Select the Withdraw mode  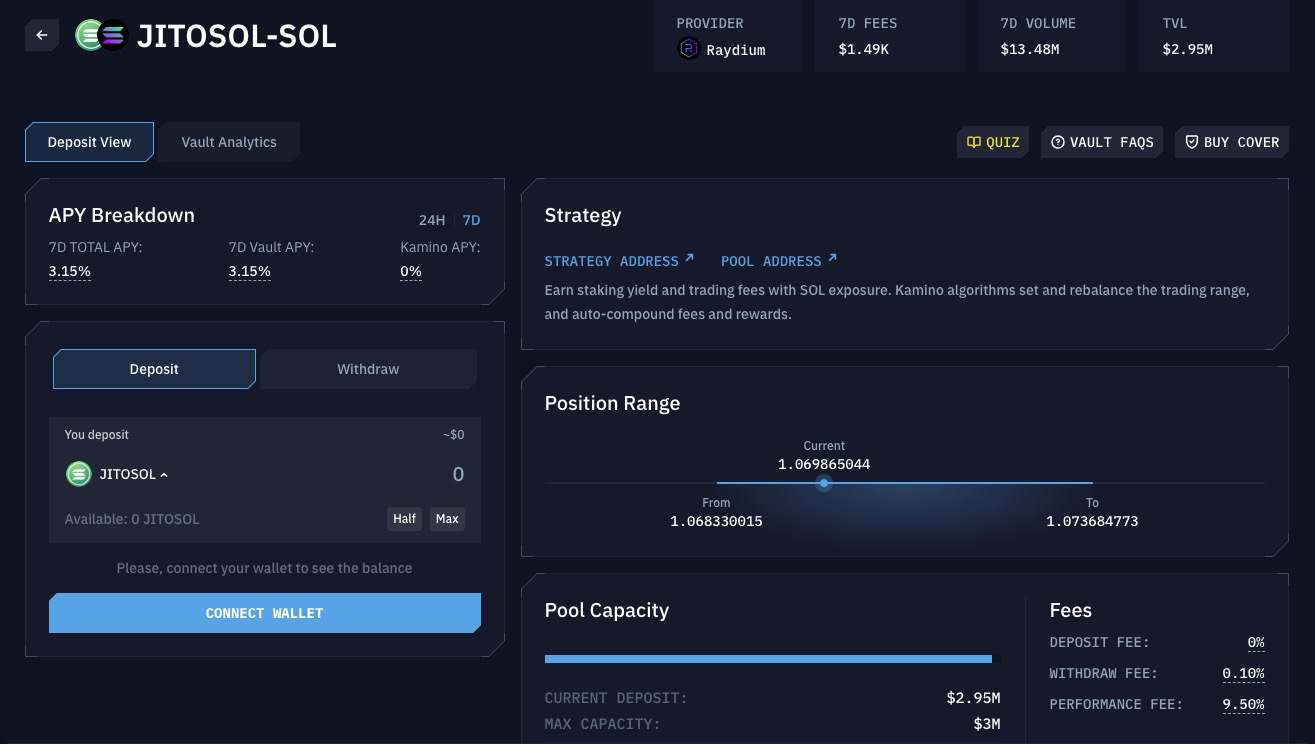coord(368,369)
